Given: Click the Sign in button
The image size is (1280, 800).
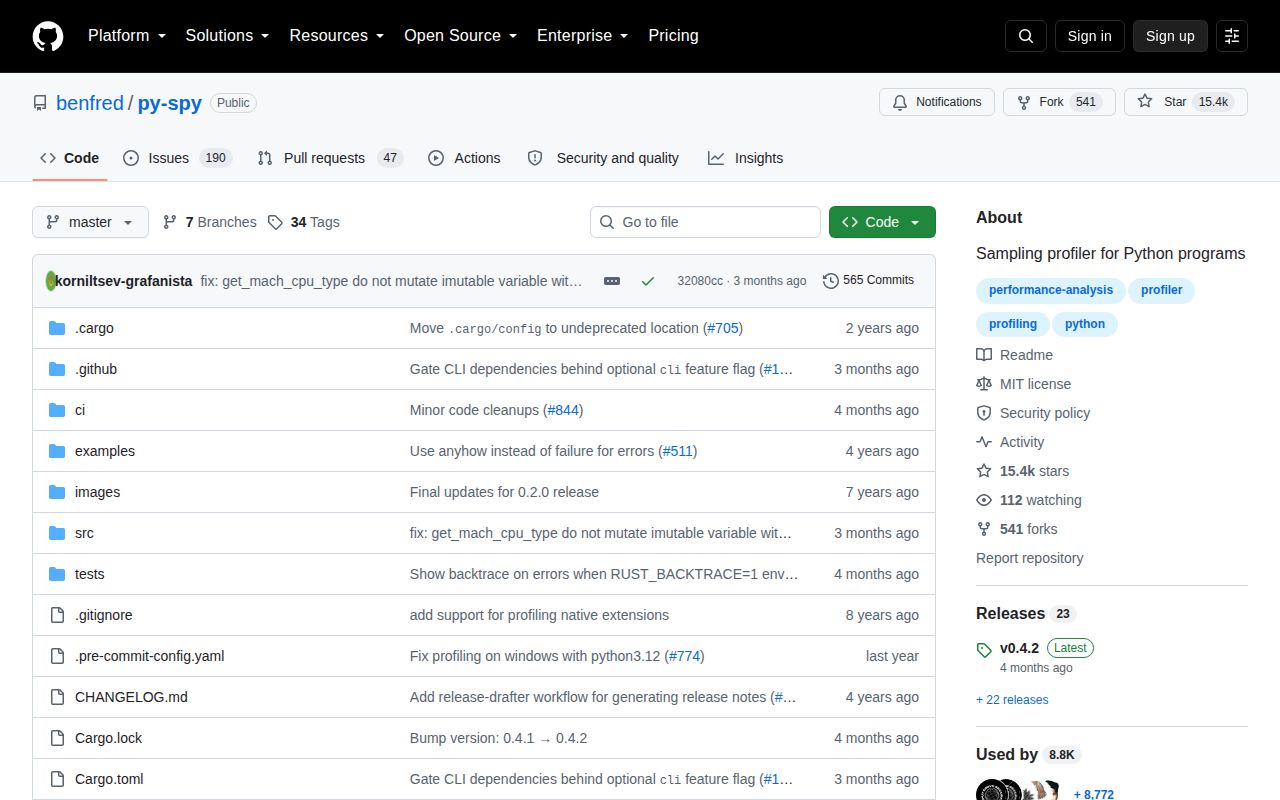Looking at the screenshot, I should pos(1089,36).
